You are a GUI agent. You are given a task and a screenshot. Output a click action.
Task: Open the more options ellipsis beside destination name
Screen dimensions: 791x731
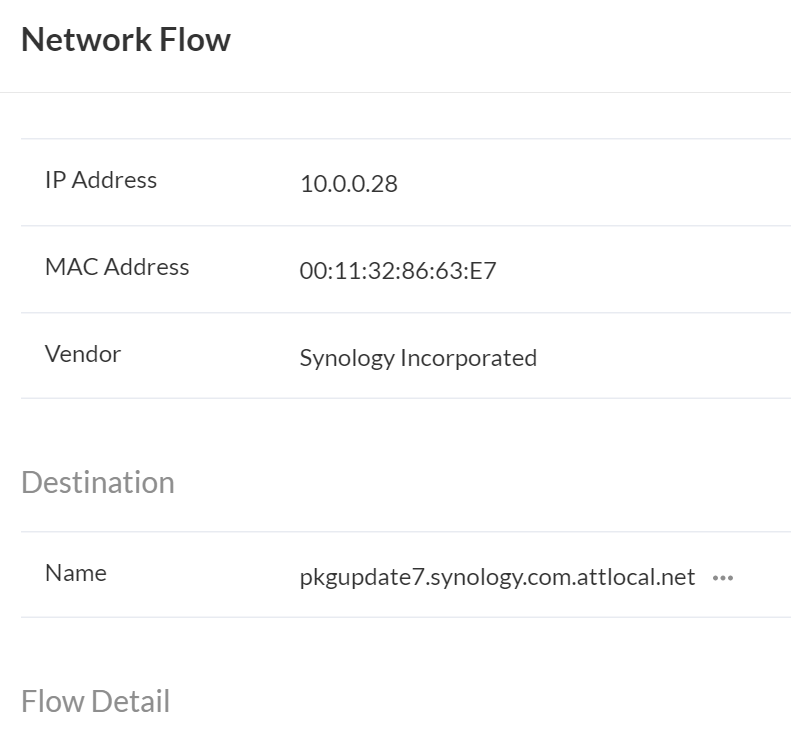tap(723, 578)
